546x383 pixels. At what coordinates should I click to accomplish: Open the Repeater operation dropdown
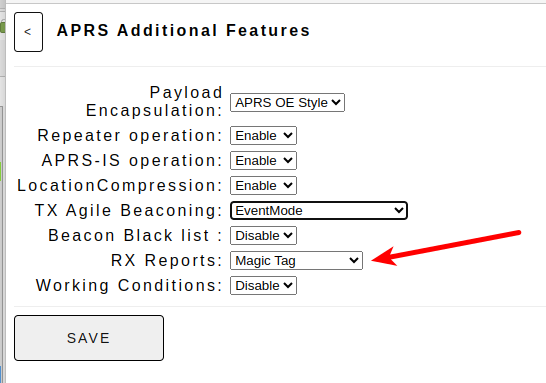[263, 135]
